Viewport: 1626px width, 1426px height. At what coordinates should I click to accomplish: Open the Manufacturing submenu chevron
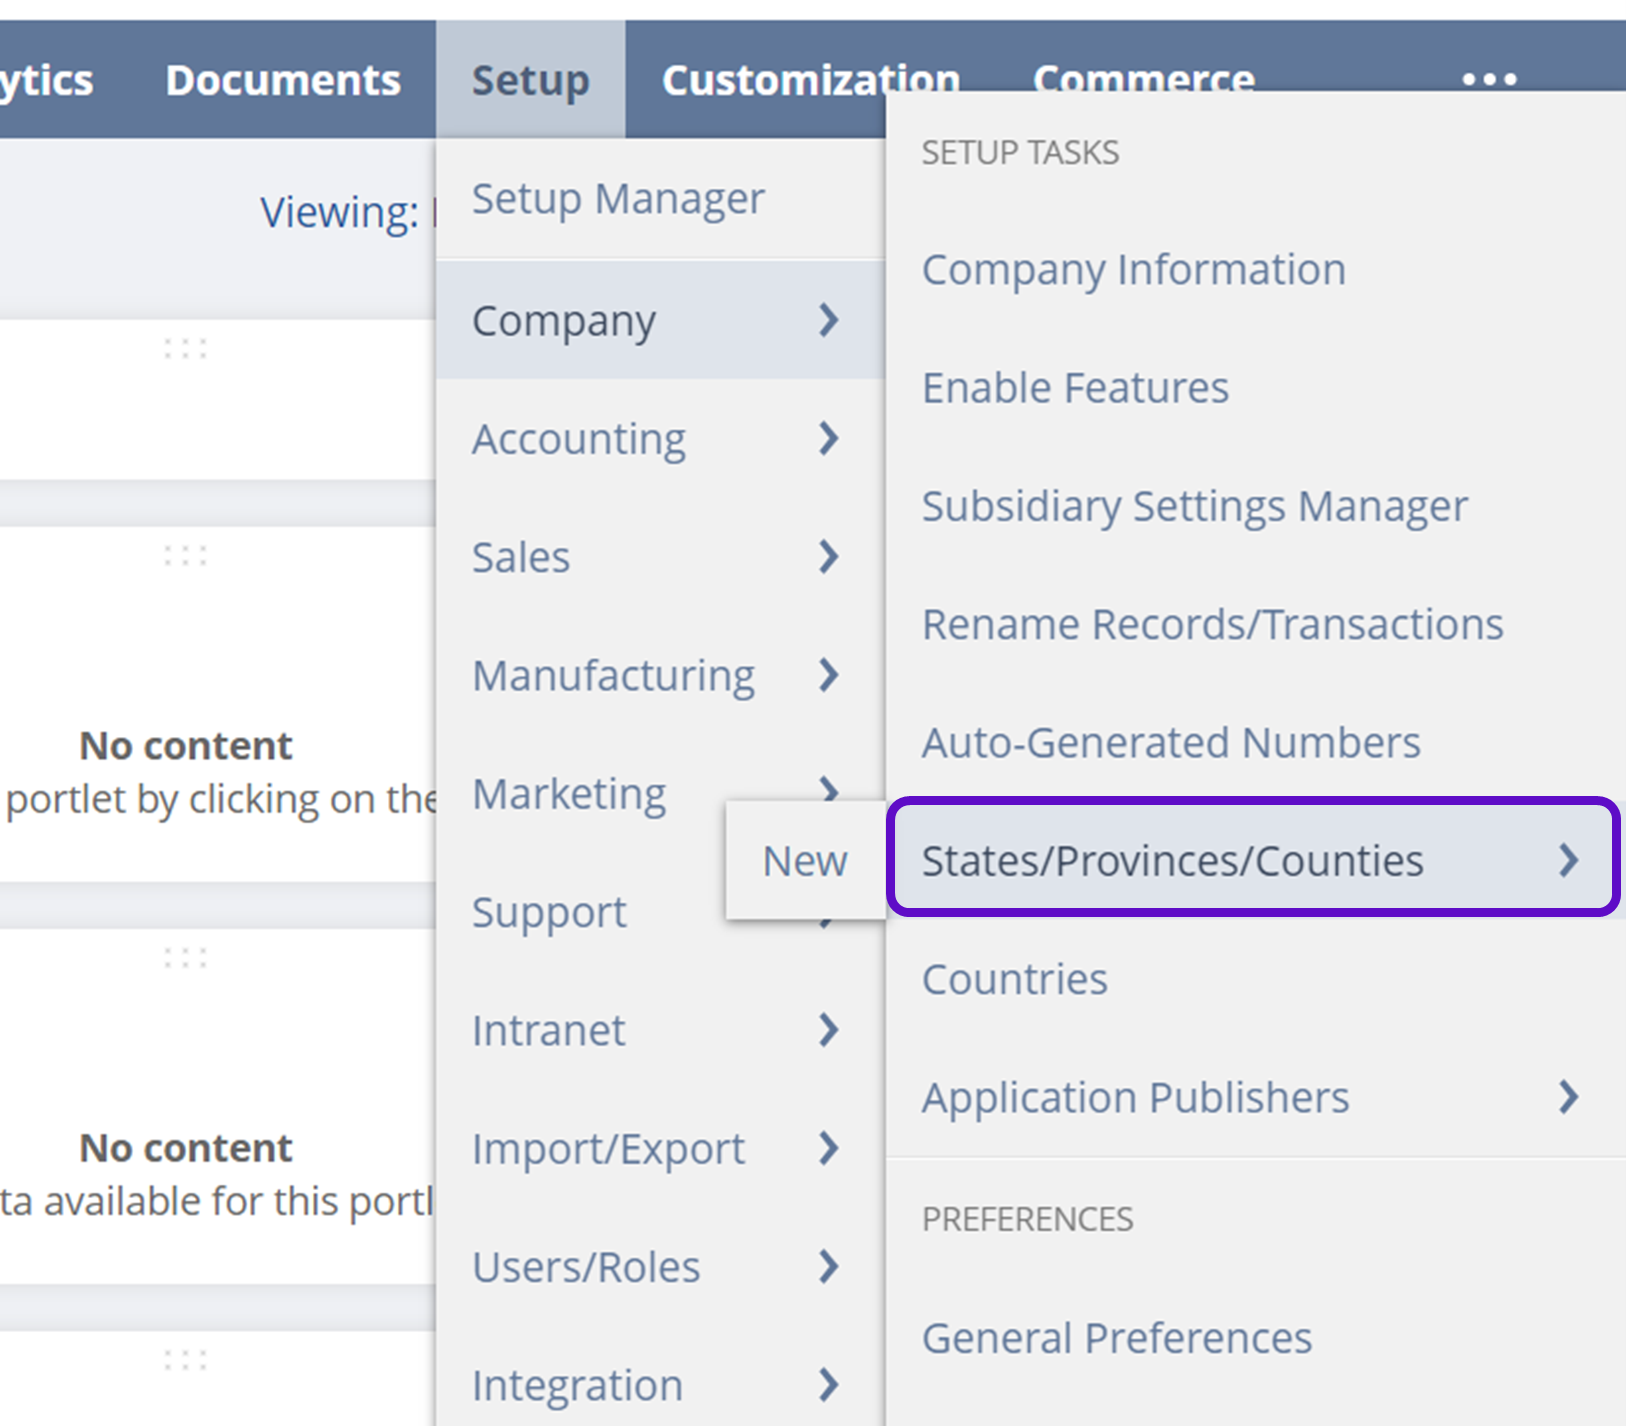(828, 675)
